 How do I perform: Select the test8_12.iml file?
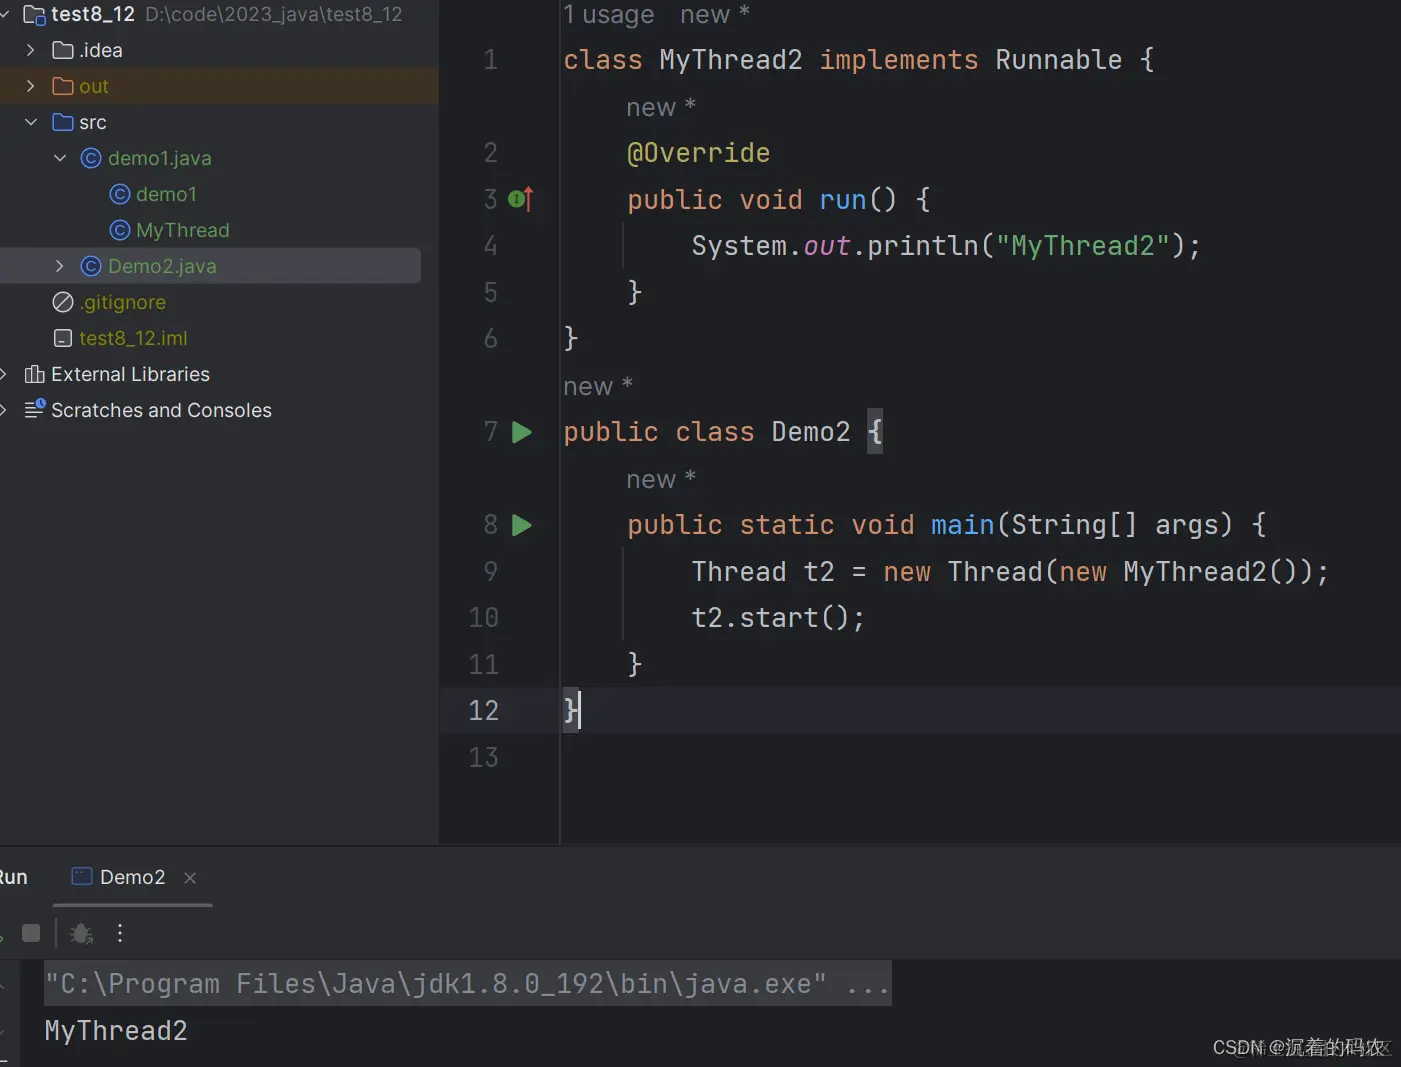click(133, 338)
